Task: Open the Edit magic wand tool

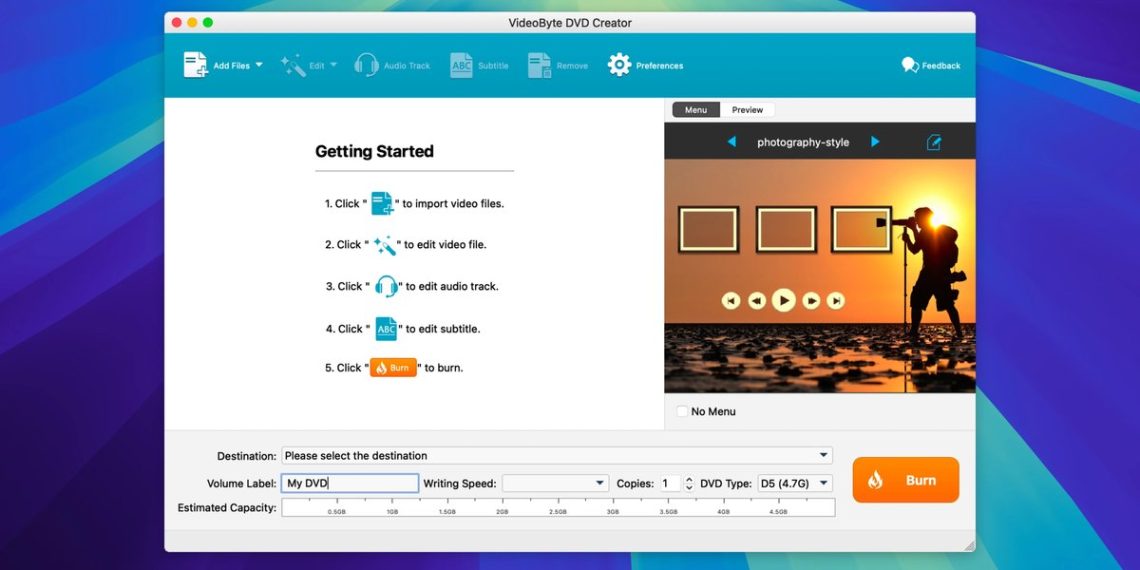Action: click(293, 65)
